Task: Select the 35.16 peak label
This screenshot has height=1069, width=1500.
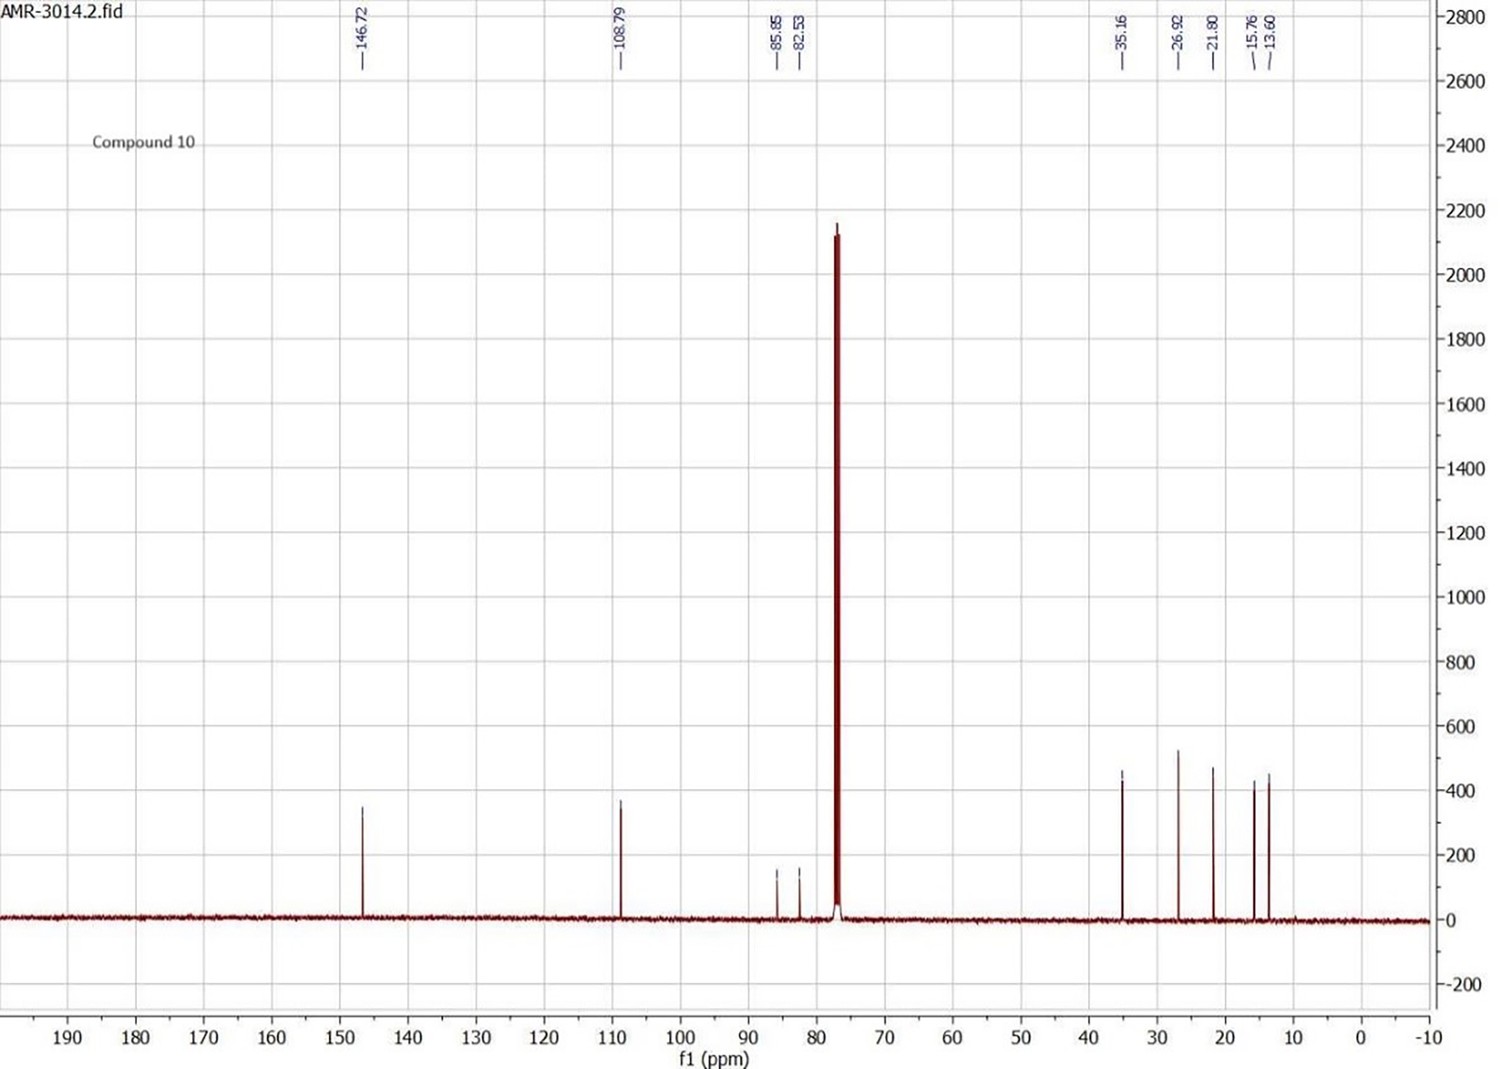Action: click(x=1122, y=33)
